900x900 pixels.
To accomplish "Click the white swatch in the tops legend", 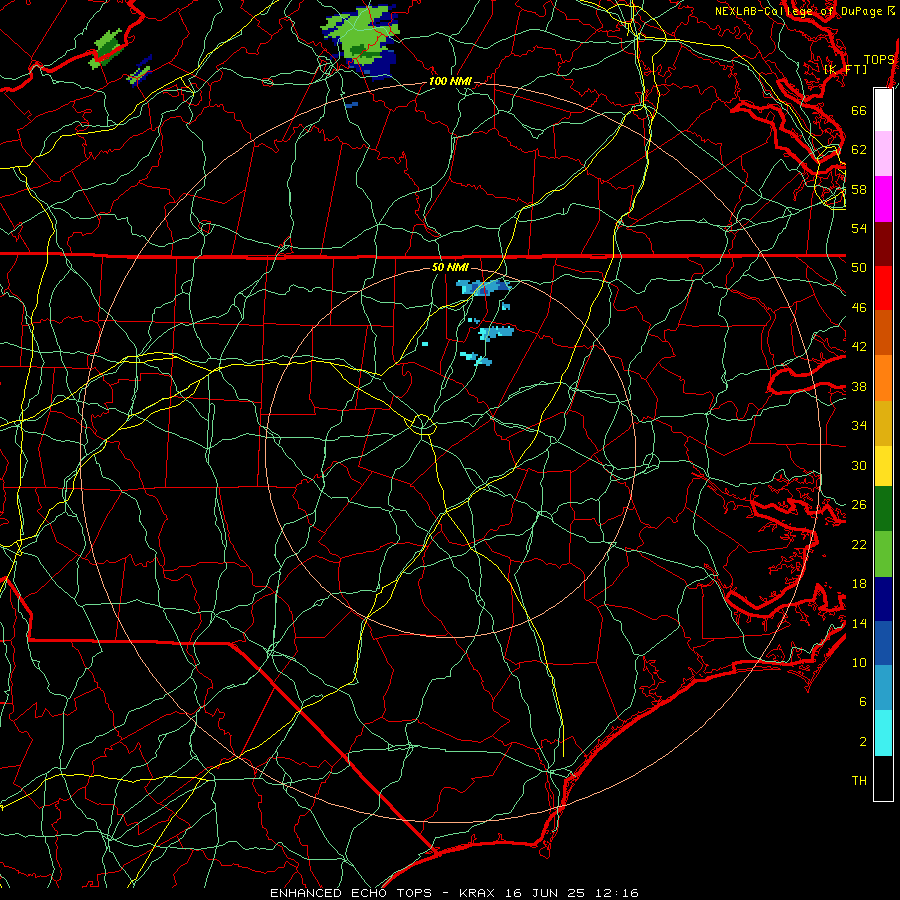I will click(883, 110).
